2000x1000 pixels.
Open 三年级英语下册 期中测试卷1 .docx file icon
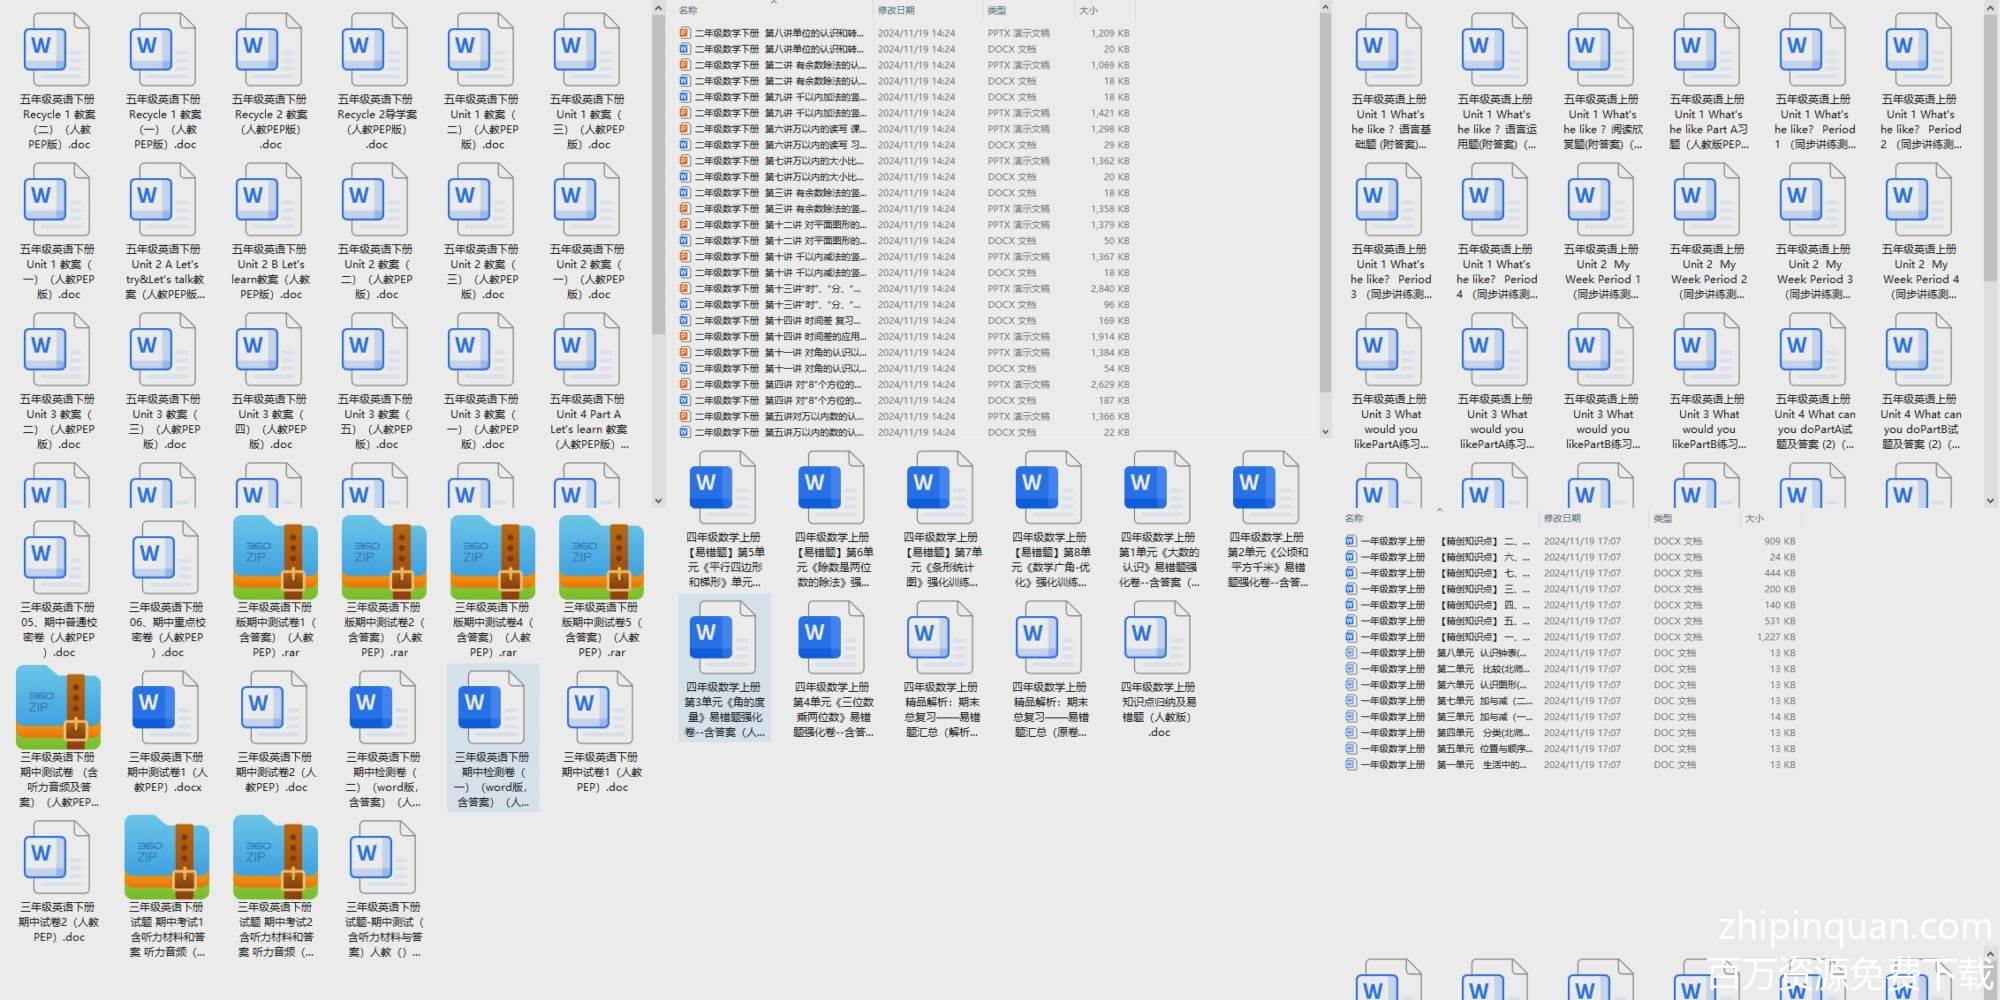click(x=166, y=706)
